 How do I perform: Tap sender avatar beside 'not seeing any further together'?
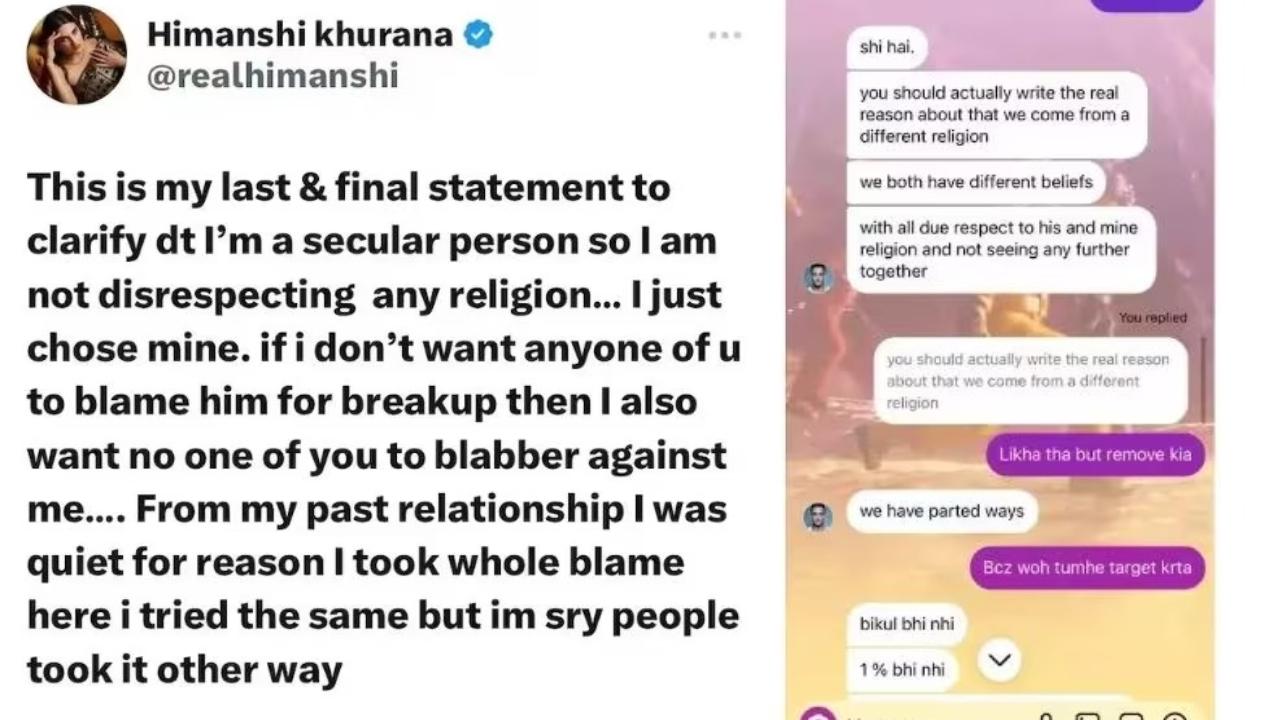[x=819, y=277]
